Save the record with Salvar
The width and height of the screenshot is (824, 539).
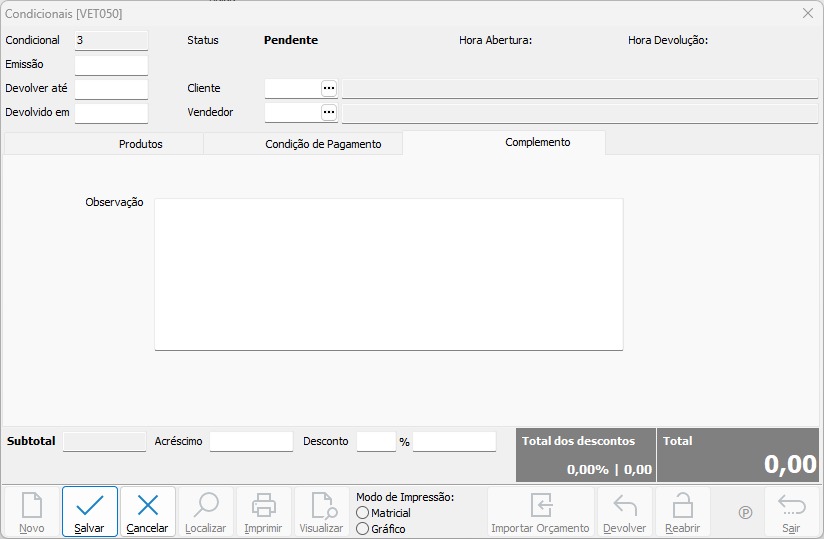pyautogui.click(x=90, y=511)
